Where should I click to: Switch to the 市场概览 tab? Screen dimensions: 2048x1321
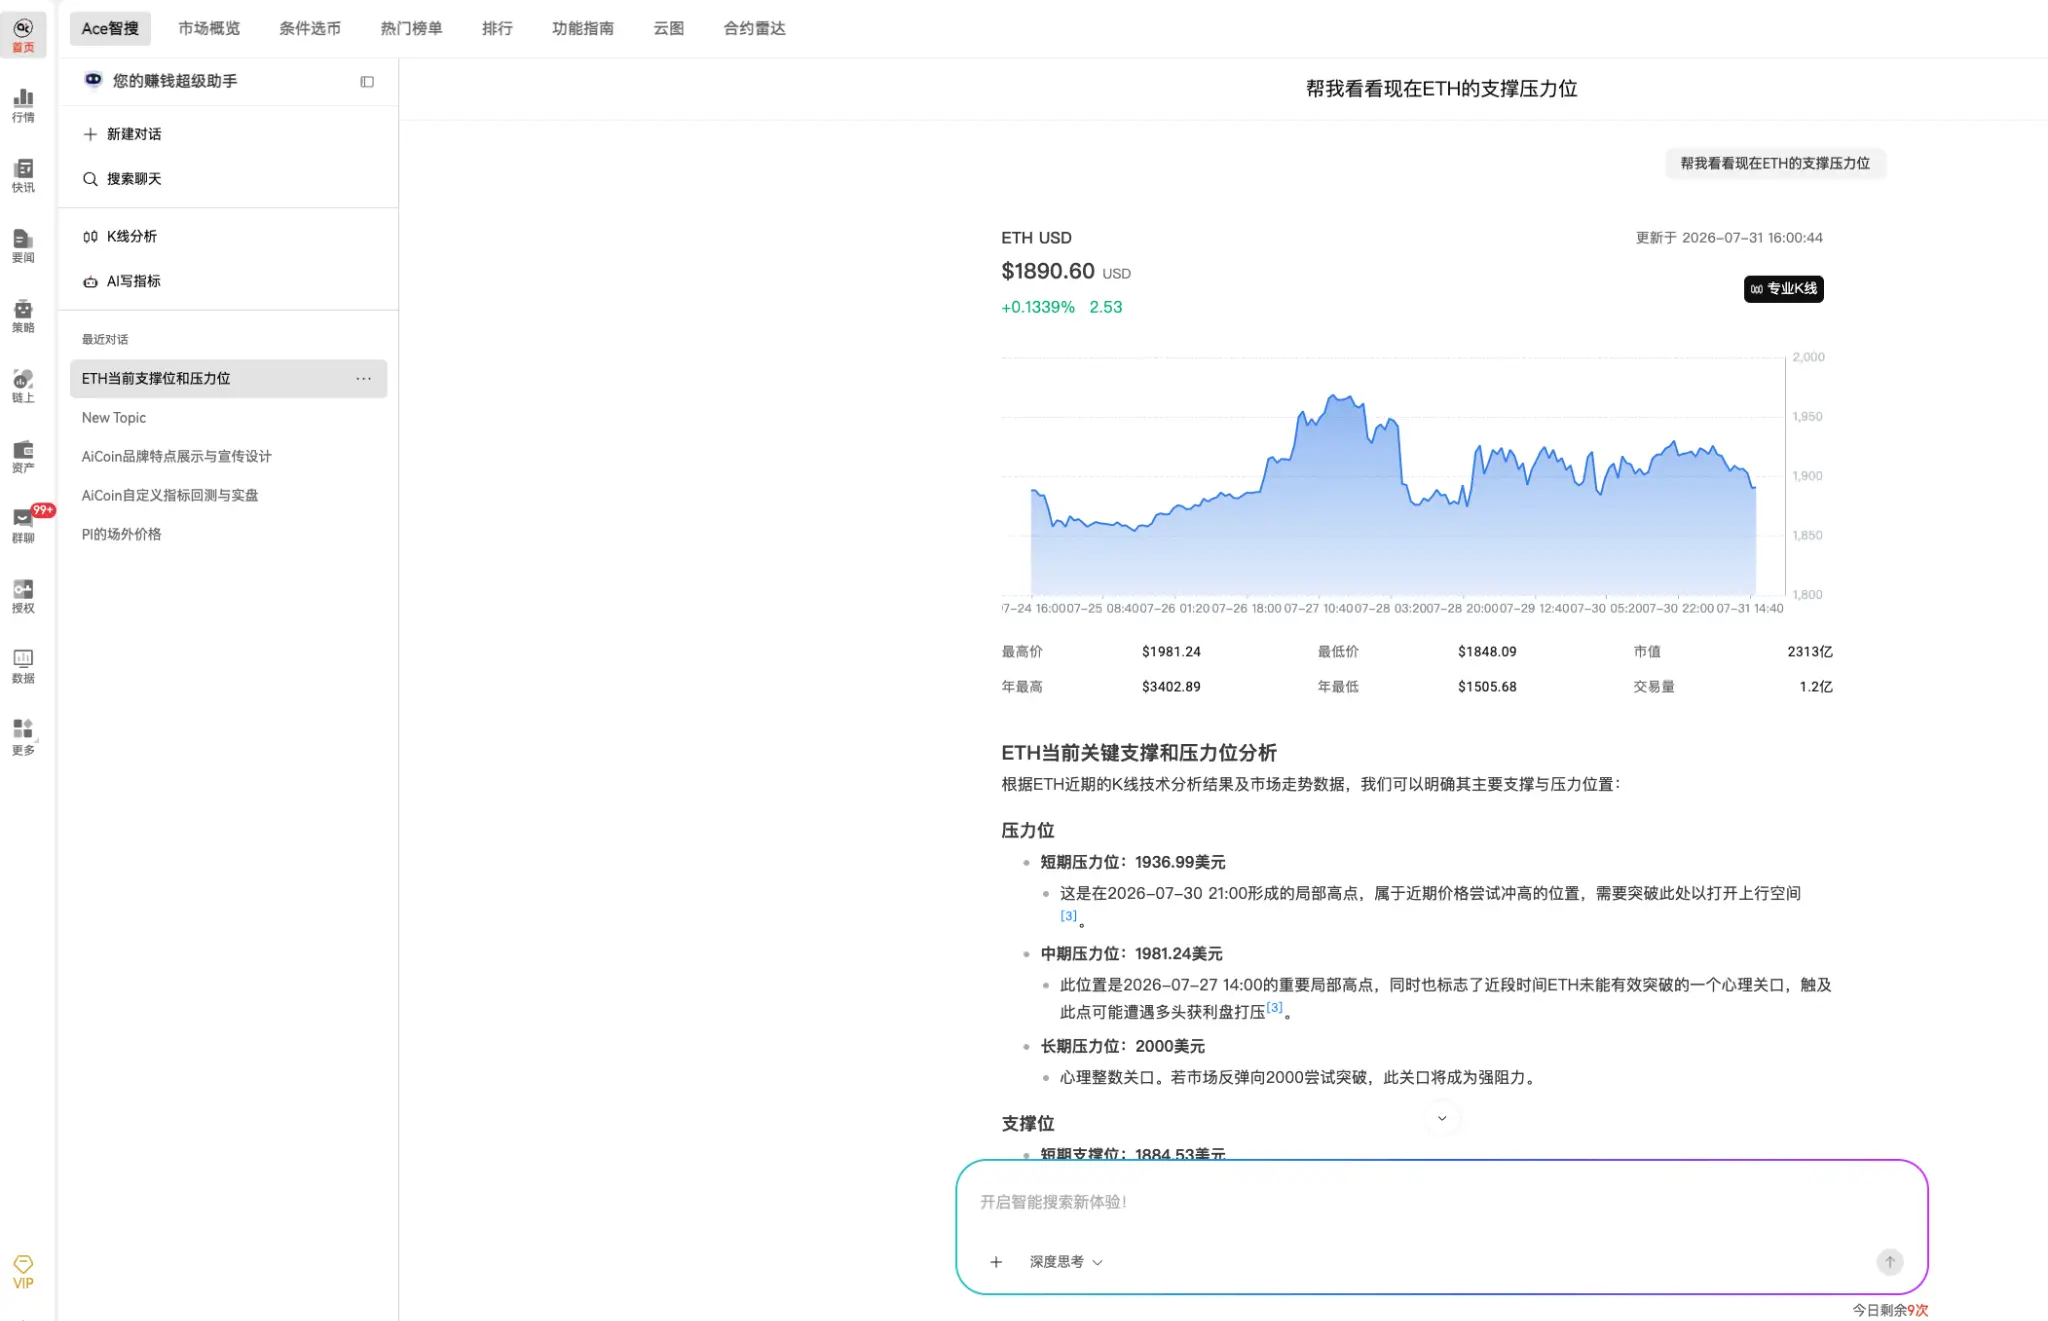coord(209,28)
